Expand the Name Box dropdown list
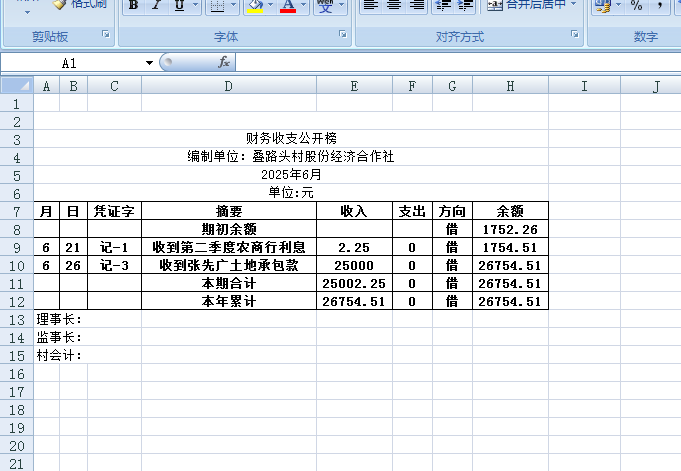 point(150,62)
